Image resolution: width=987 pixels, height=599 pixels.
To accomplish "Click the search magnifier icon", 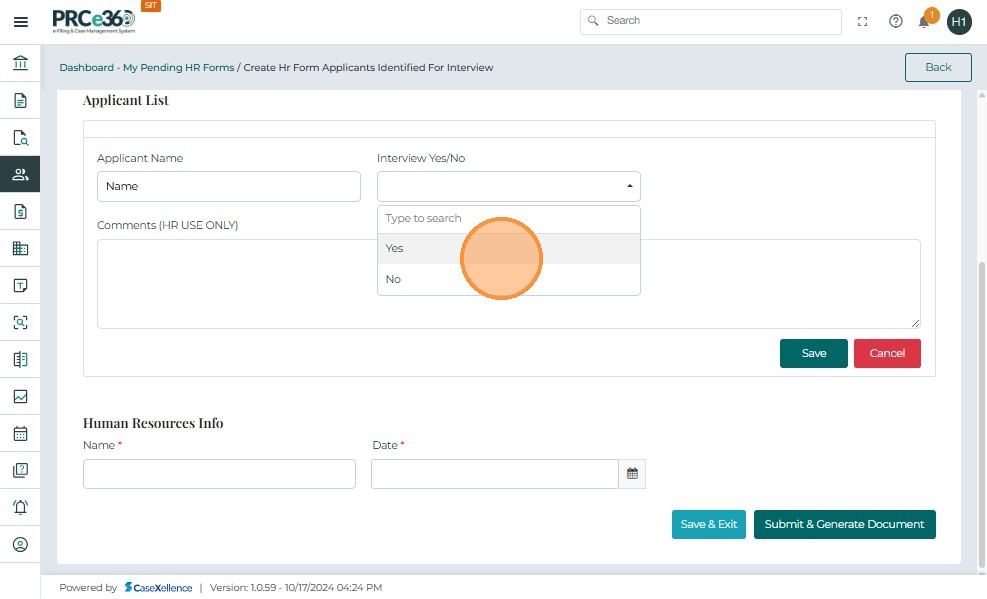I will tap(593, 21).
